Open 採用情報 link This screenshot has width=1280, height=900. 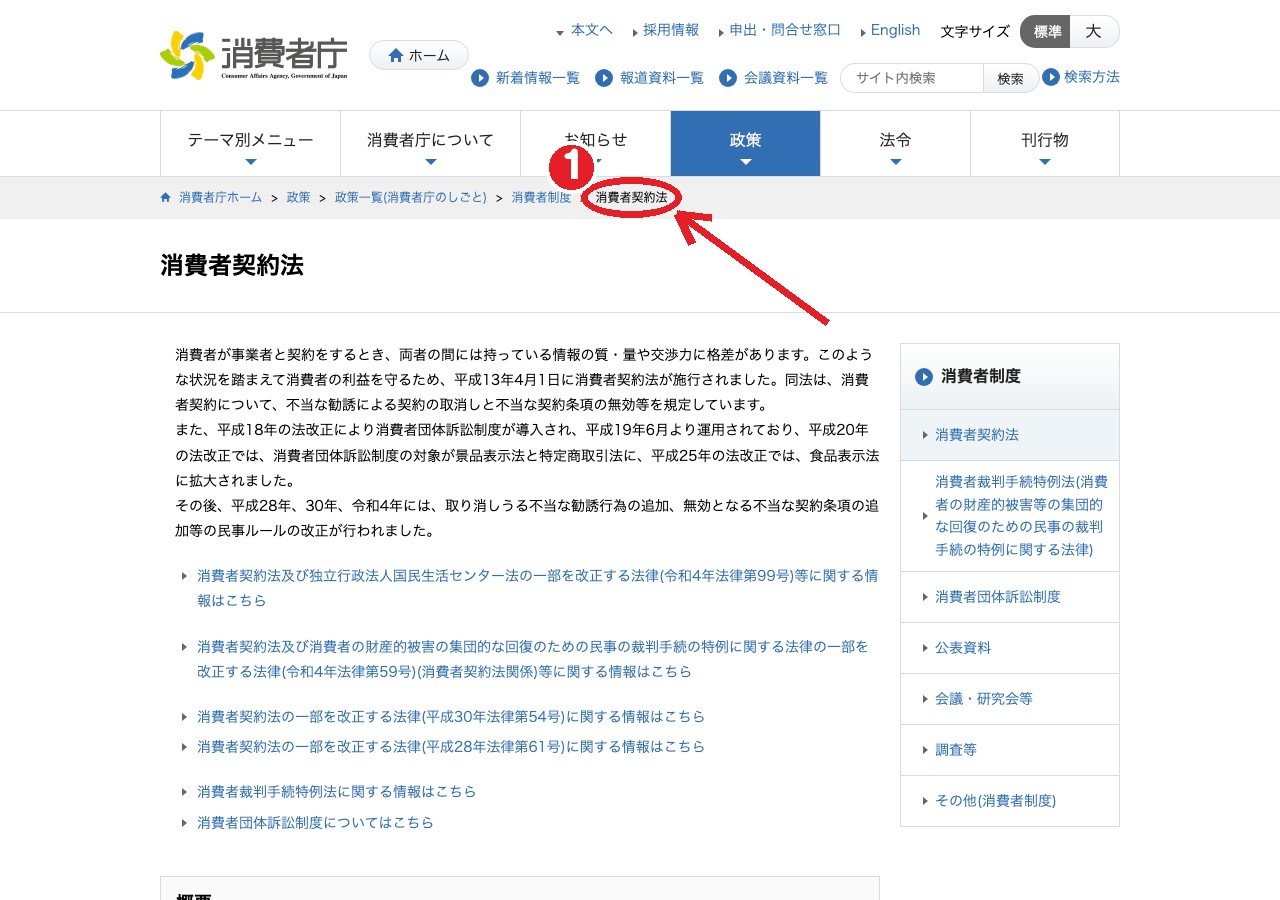coord(671,30)
